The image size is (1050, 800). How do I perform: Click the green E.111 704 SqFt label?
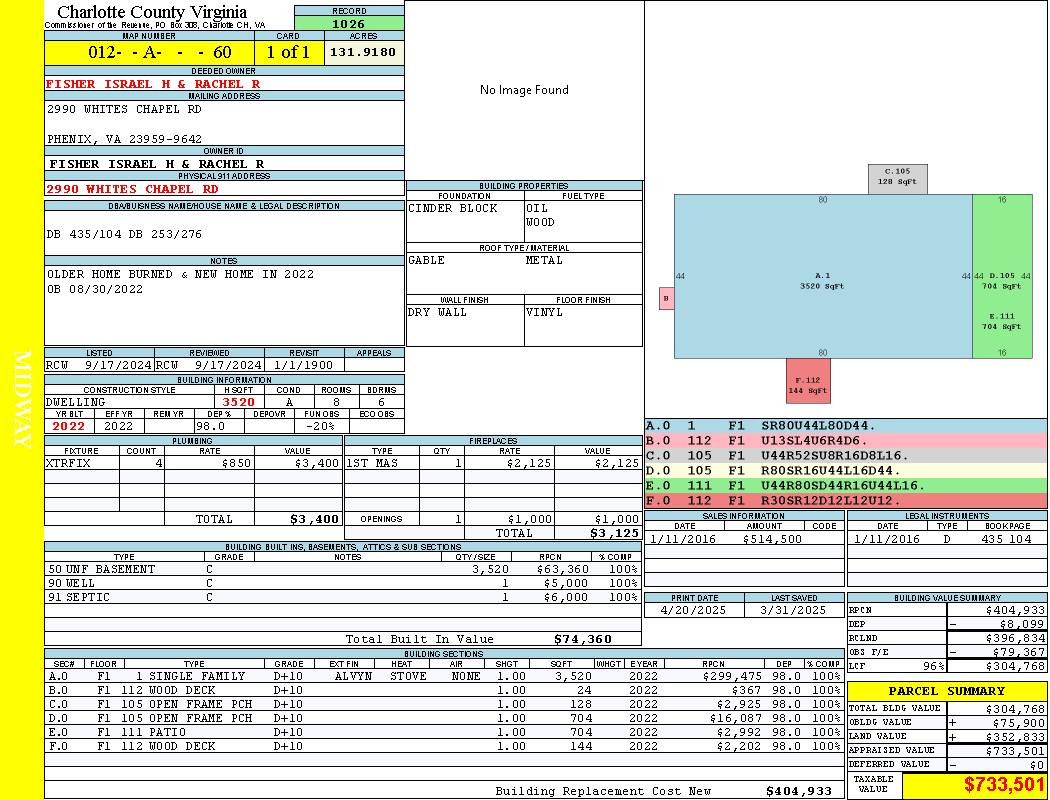tap(1002, 321)
